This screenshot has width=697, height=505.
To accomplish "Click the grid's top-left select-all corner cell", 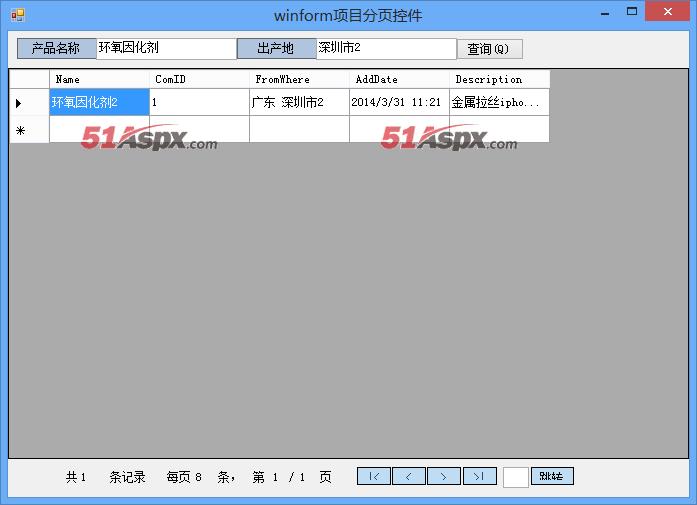I will [x=29, y=80].
